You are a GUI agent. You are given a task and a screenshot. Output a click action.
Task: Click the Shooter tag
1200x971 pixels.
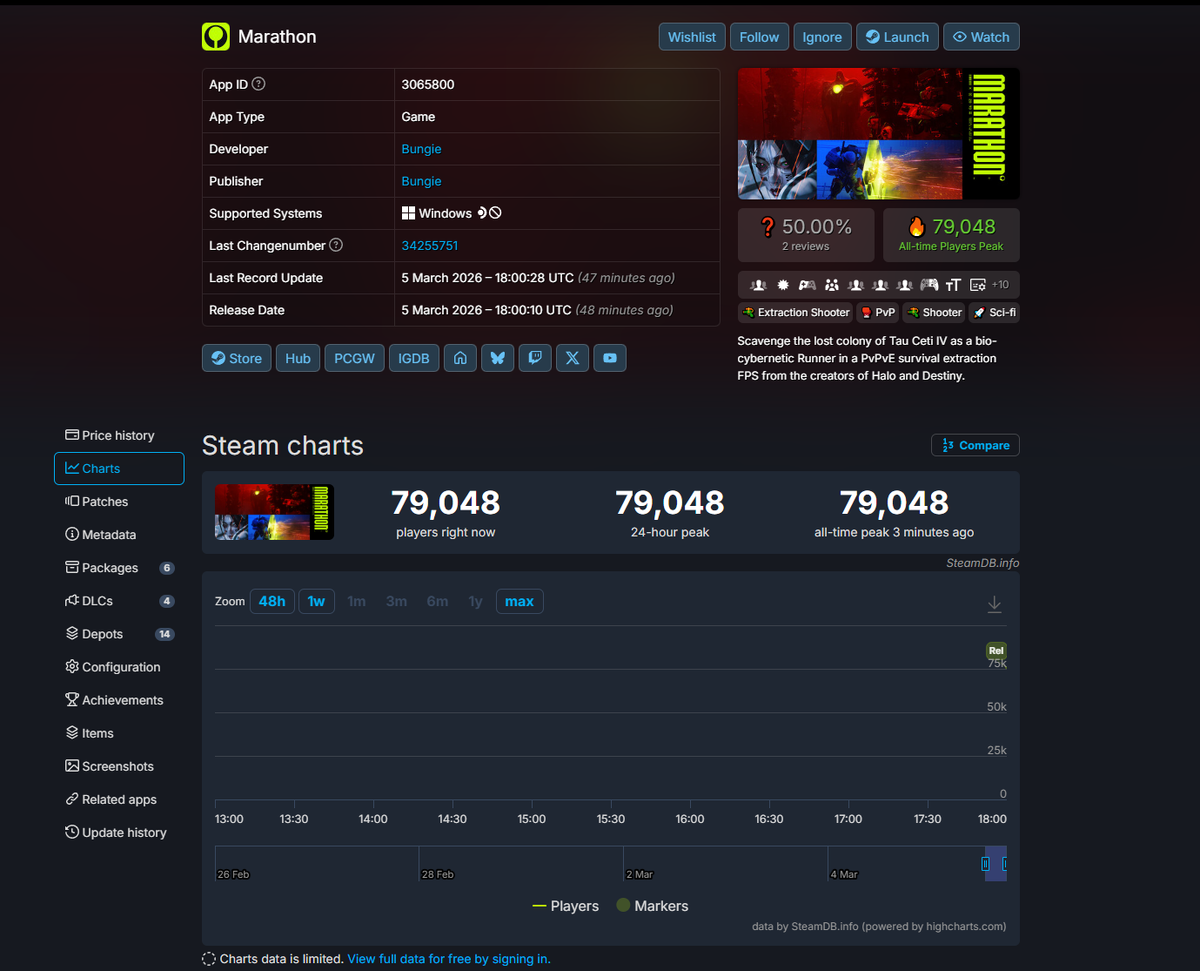(x=934, y=312)
